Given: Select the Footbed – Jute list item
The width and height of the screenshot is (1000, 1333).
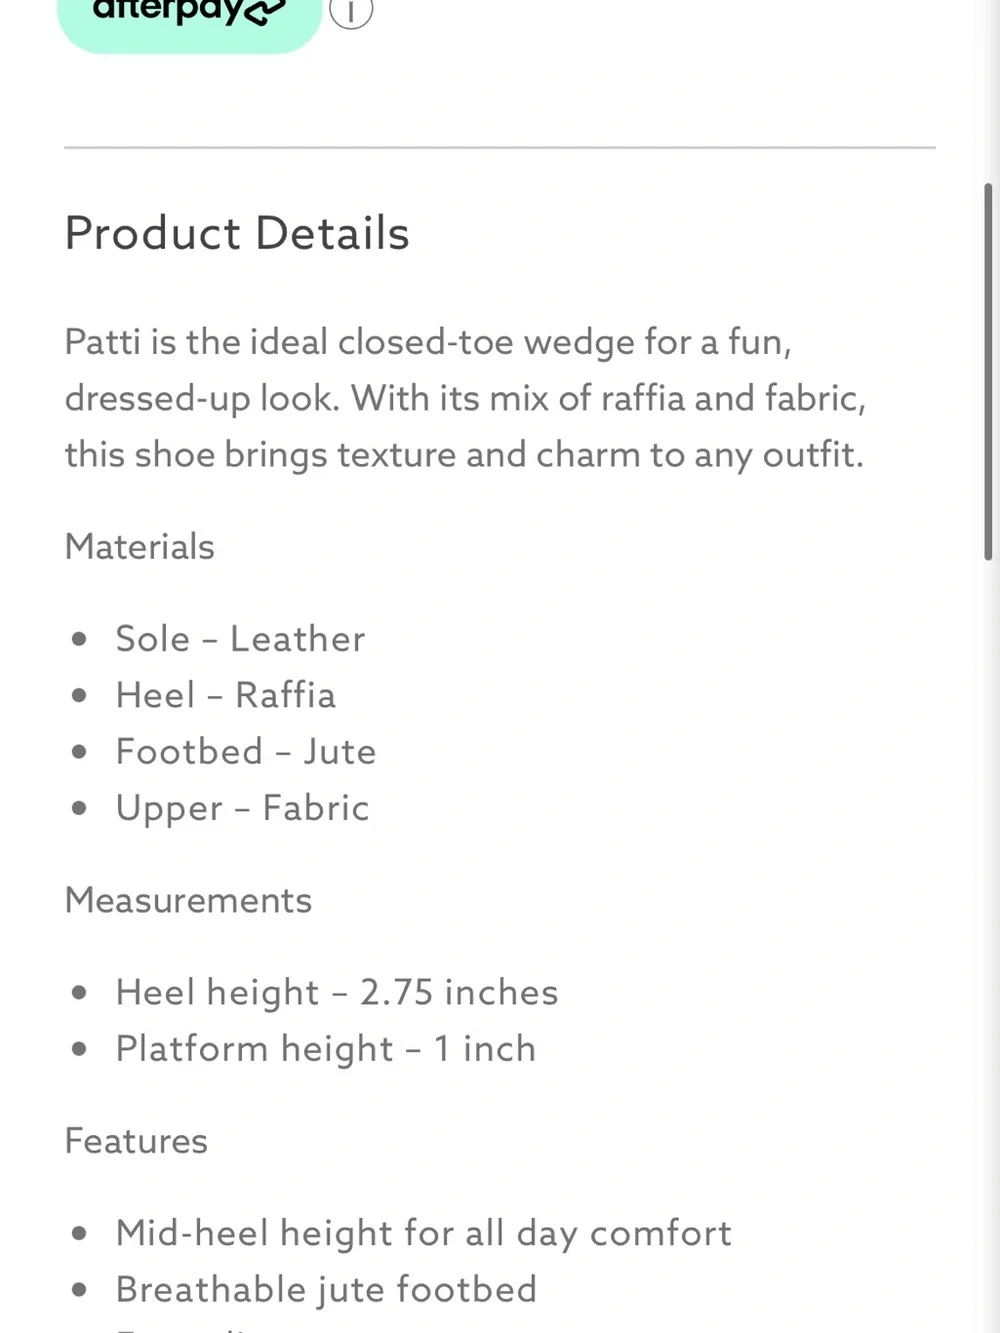Looking at the screenshot, I should click(246, 751).
